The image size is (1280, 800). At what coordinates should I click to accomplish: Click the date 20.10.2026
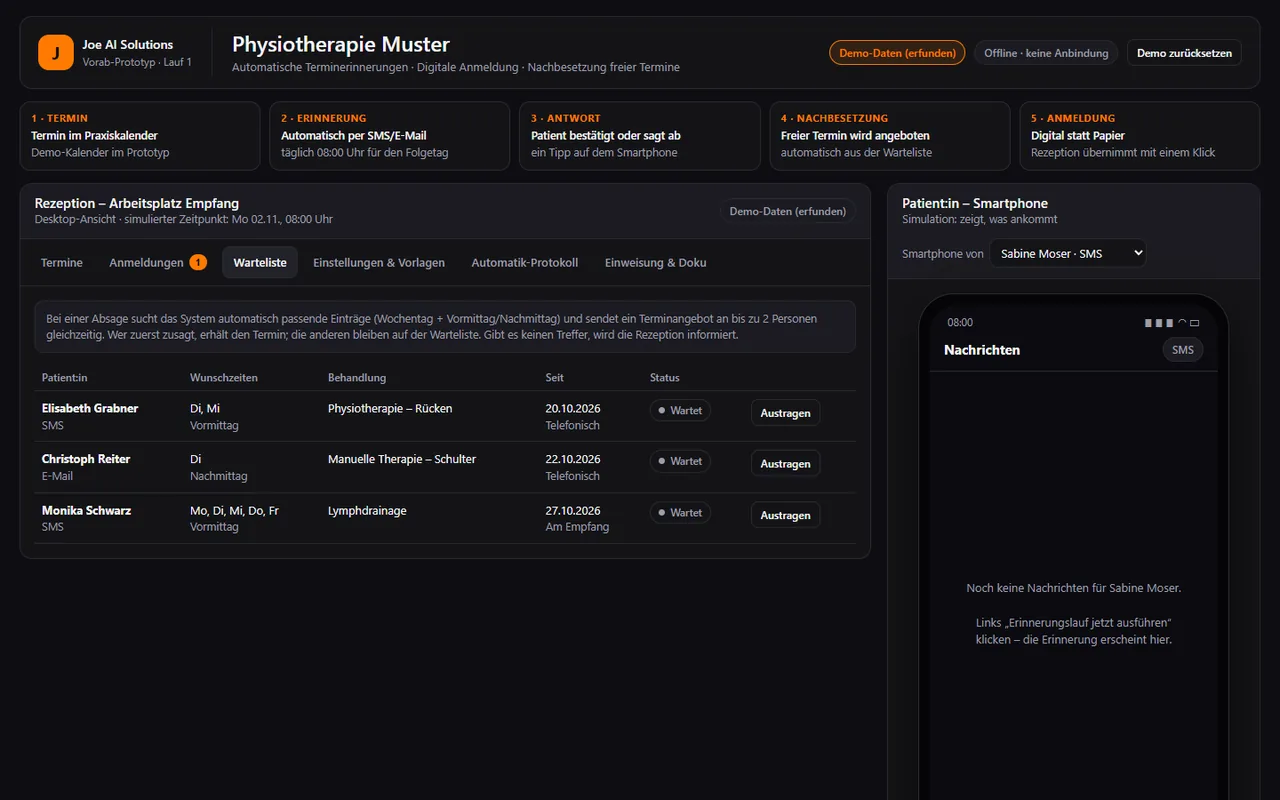tap(573, 408)
